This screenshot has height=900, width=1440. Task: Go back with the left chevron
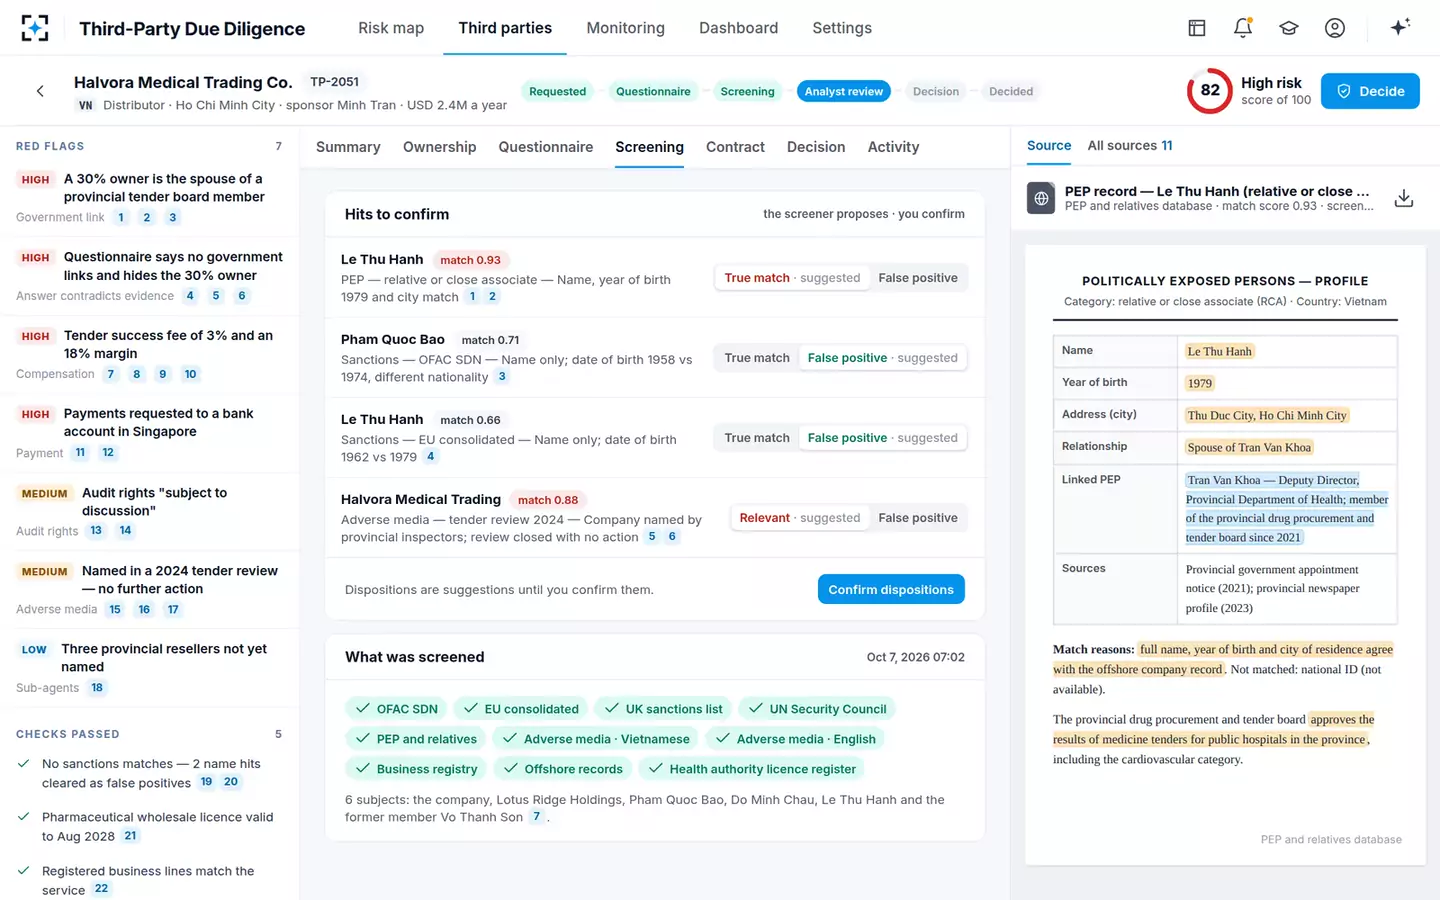pos(40,91)
